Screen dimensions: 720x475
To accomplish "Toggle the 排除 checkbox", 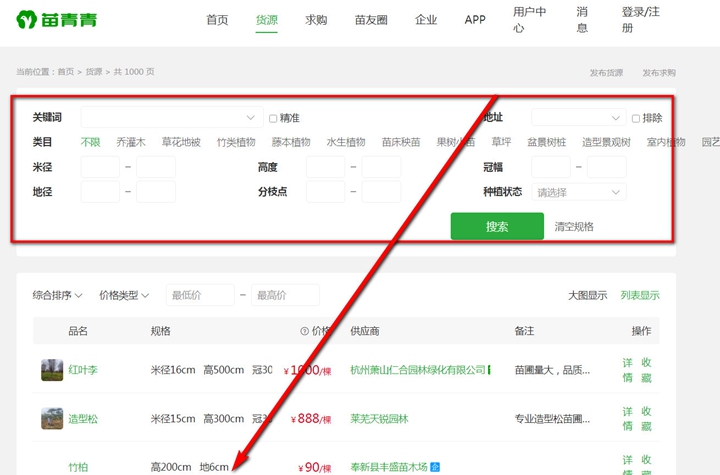I will click(636, 118).
